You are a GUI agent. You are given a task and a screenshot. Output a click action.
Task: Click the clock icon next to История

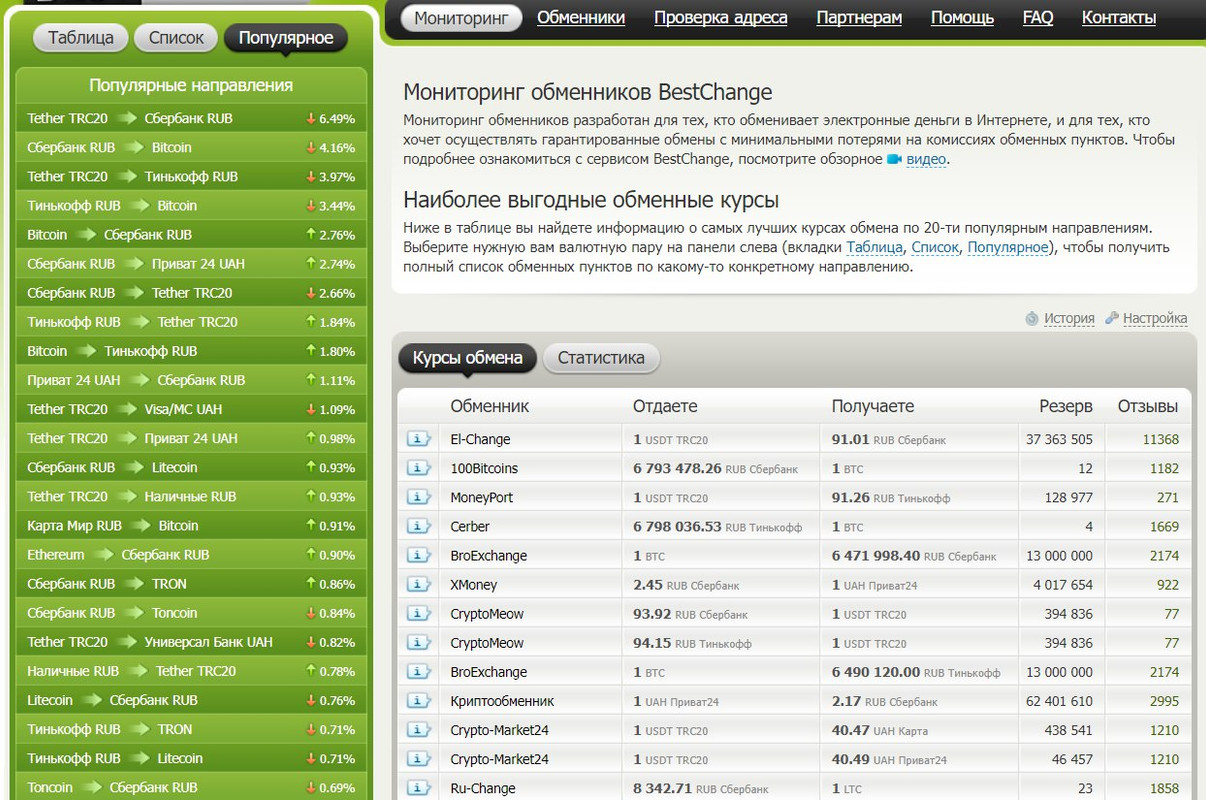coord(1032,318)
